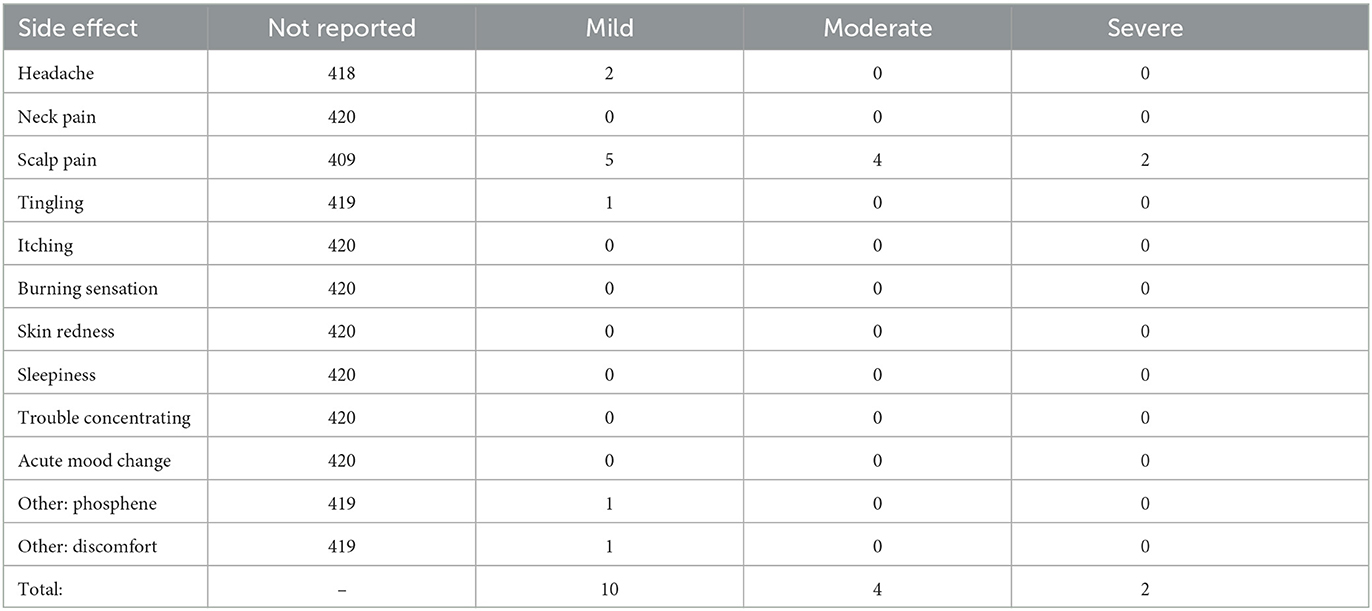
Task: Click the "Other: discomfort" row label
Action: 88,547
